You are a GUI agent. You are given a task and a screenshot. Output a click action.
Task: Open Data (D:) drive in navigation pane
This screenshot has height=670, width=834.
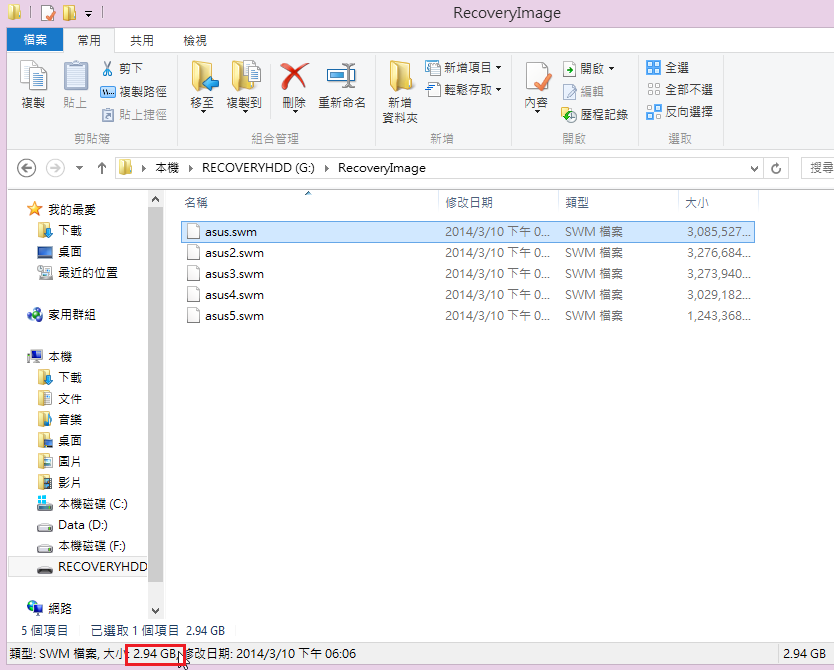click(x=82, y=525)
